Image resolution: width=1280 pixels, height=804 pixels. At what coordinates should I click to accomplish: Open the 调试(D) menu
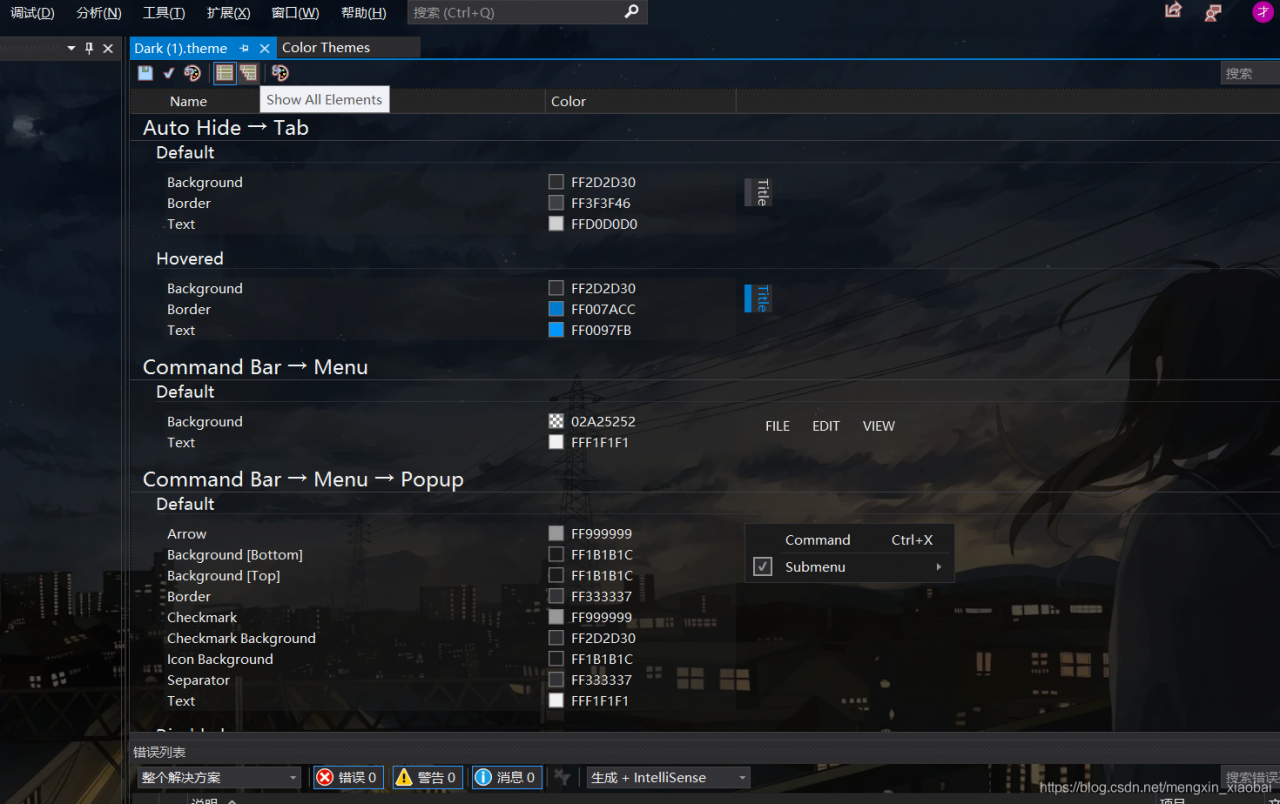32,12
